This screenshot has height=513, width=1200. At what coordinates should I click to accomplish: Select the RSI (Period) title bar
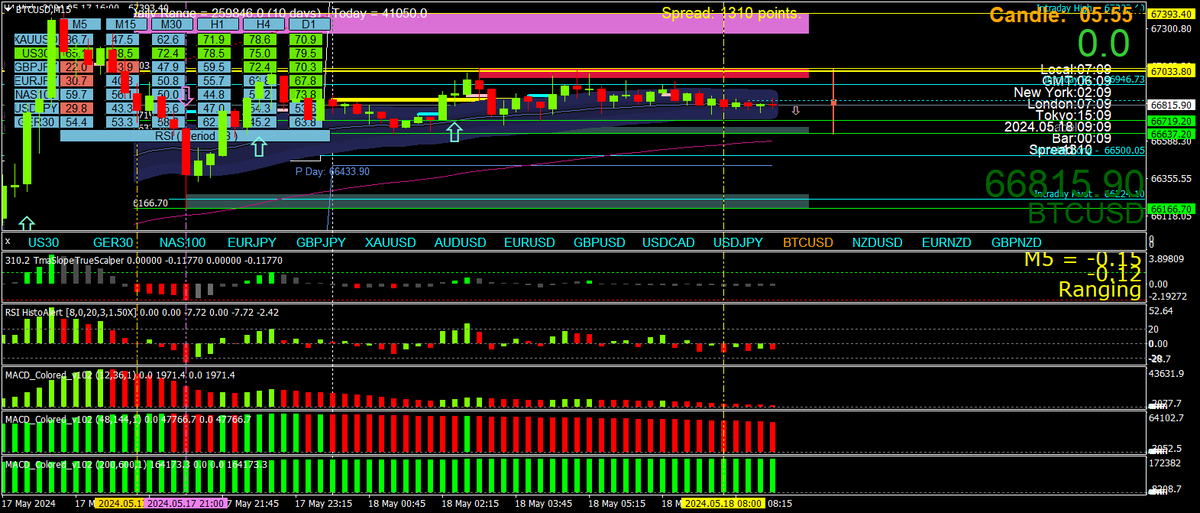193,136
